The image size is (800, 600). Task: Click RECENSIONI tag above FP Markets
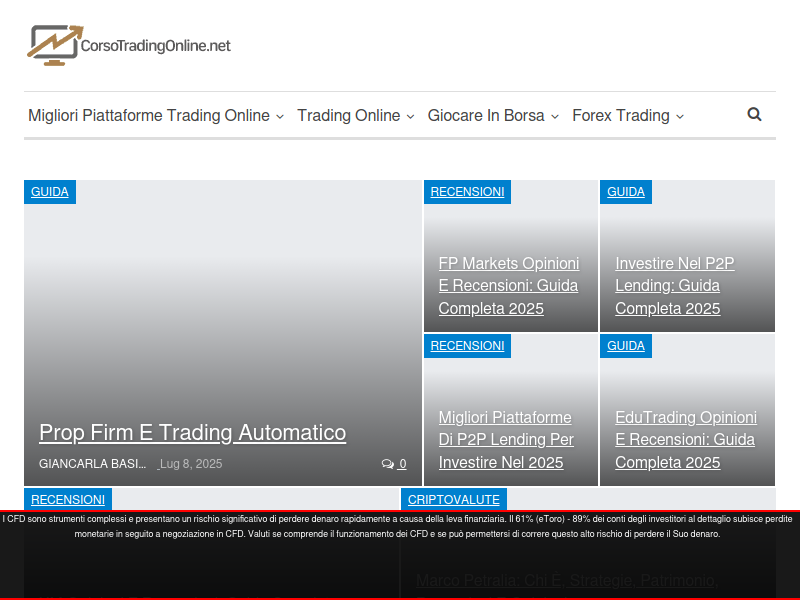pyautogui.click(x=467, y=192)
